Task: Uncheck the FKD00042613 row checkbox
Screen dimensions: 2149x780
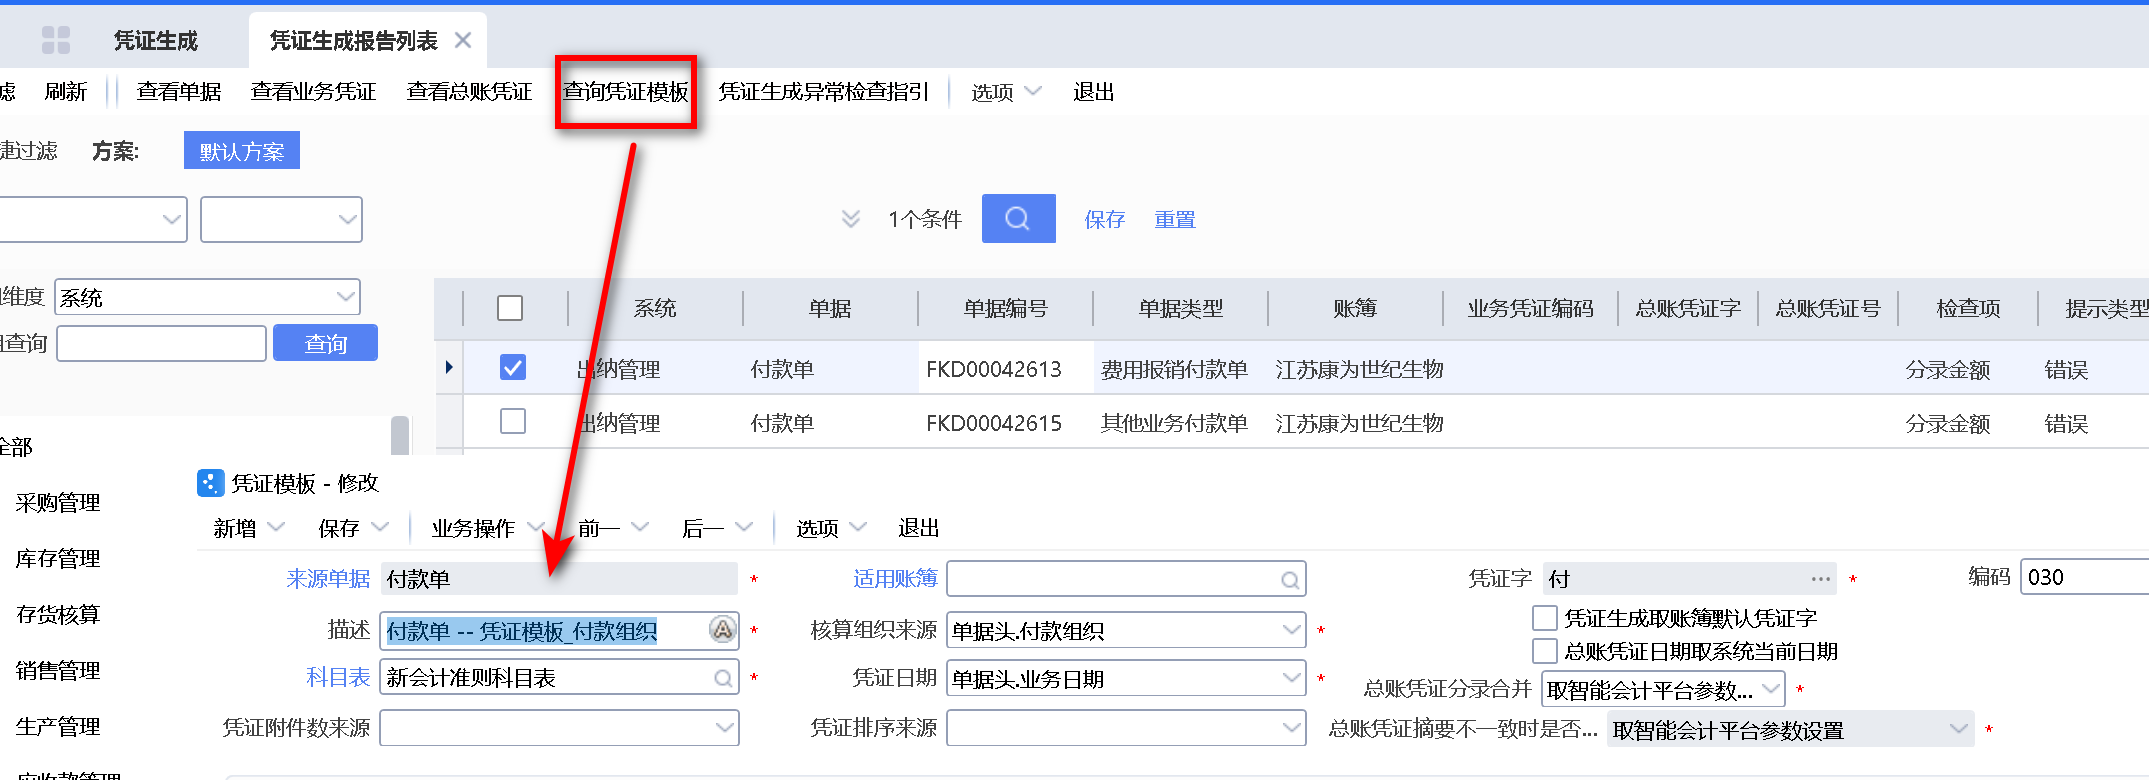Action: point(513,367)
